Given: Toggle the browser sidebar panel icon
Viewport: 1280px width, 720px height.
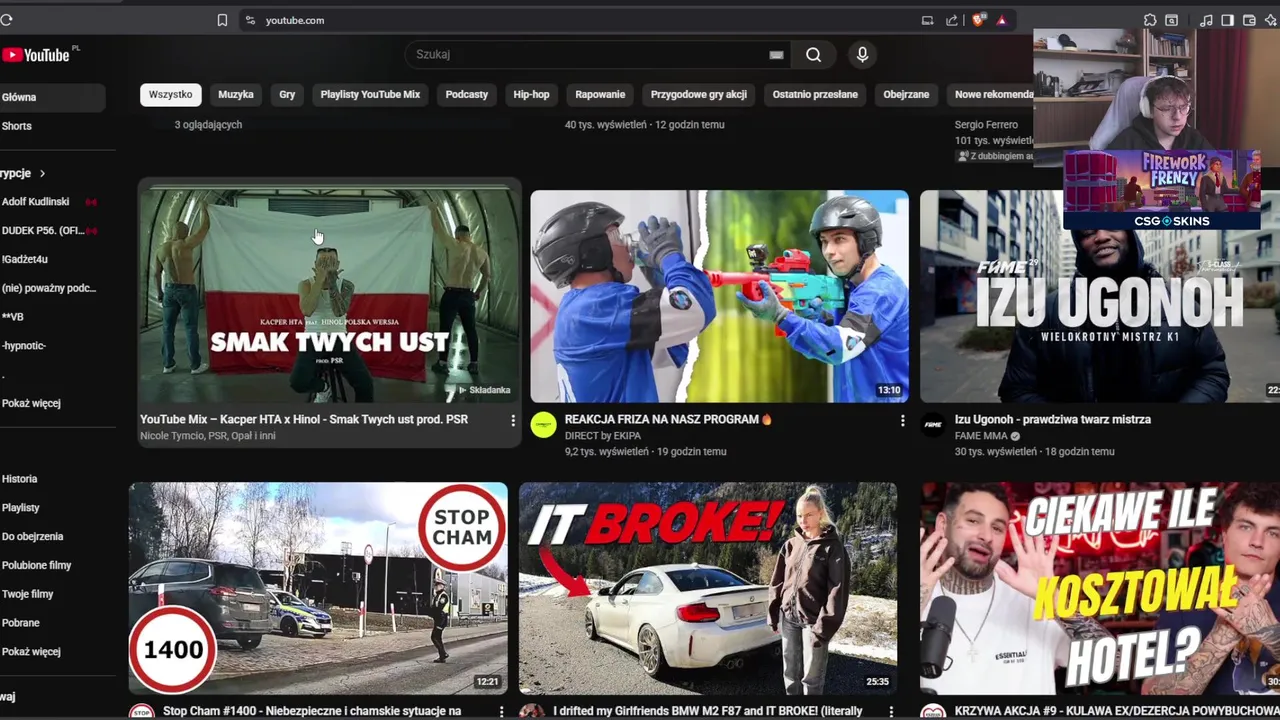Looking at the screenshot, I should click(1227, 20).
